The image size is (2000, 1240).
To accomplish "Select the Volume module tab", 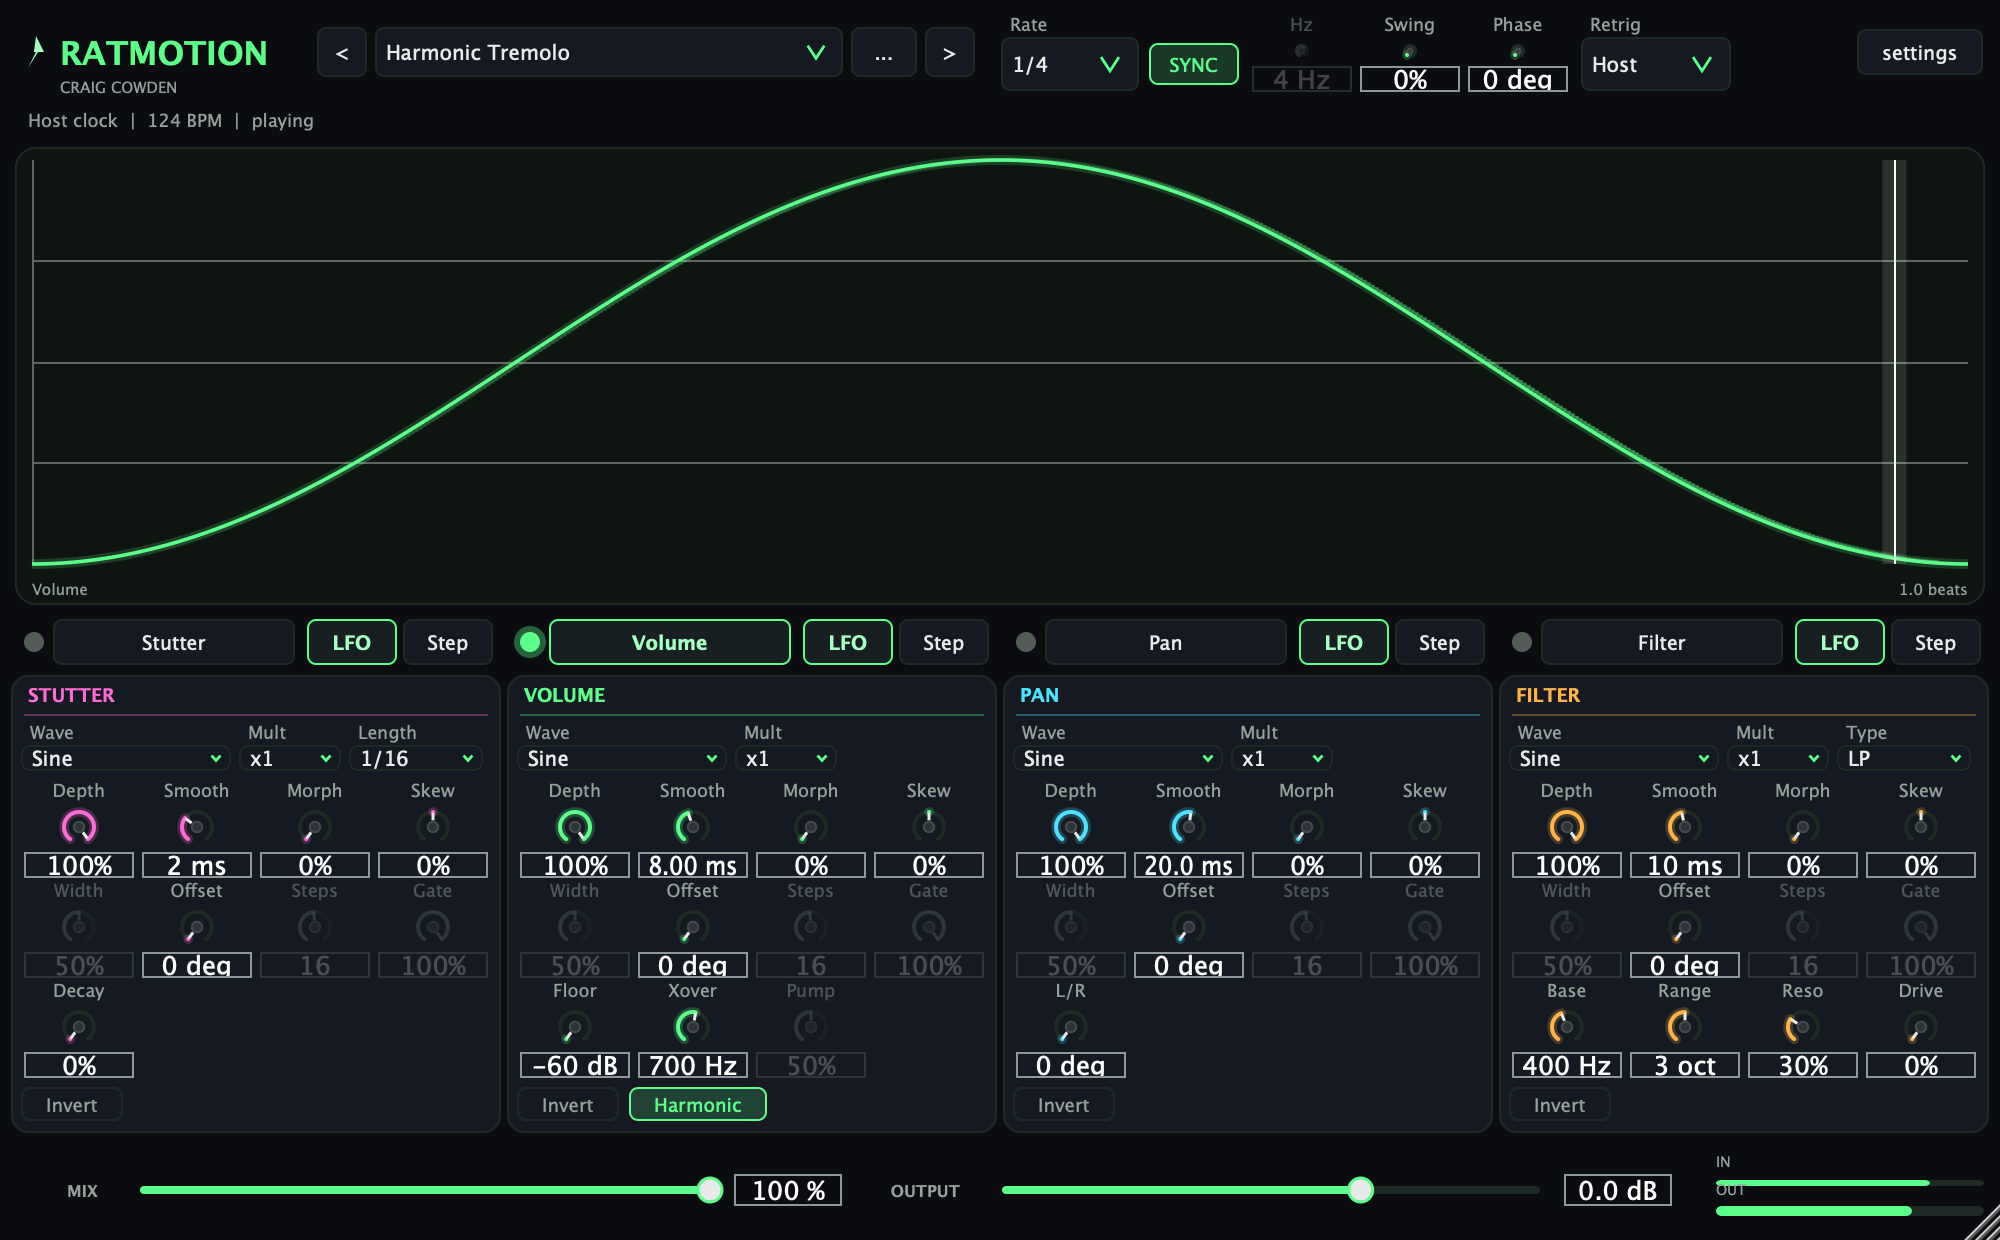I will tap(670, 642).
